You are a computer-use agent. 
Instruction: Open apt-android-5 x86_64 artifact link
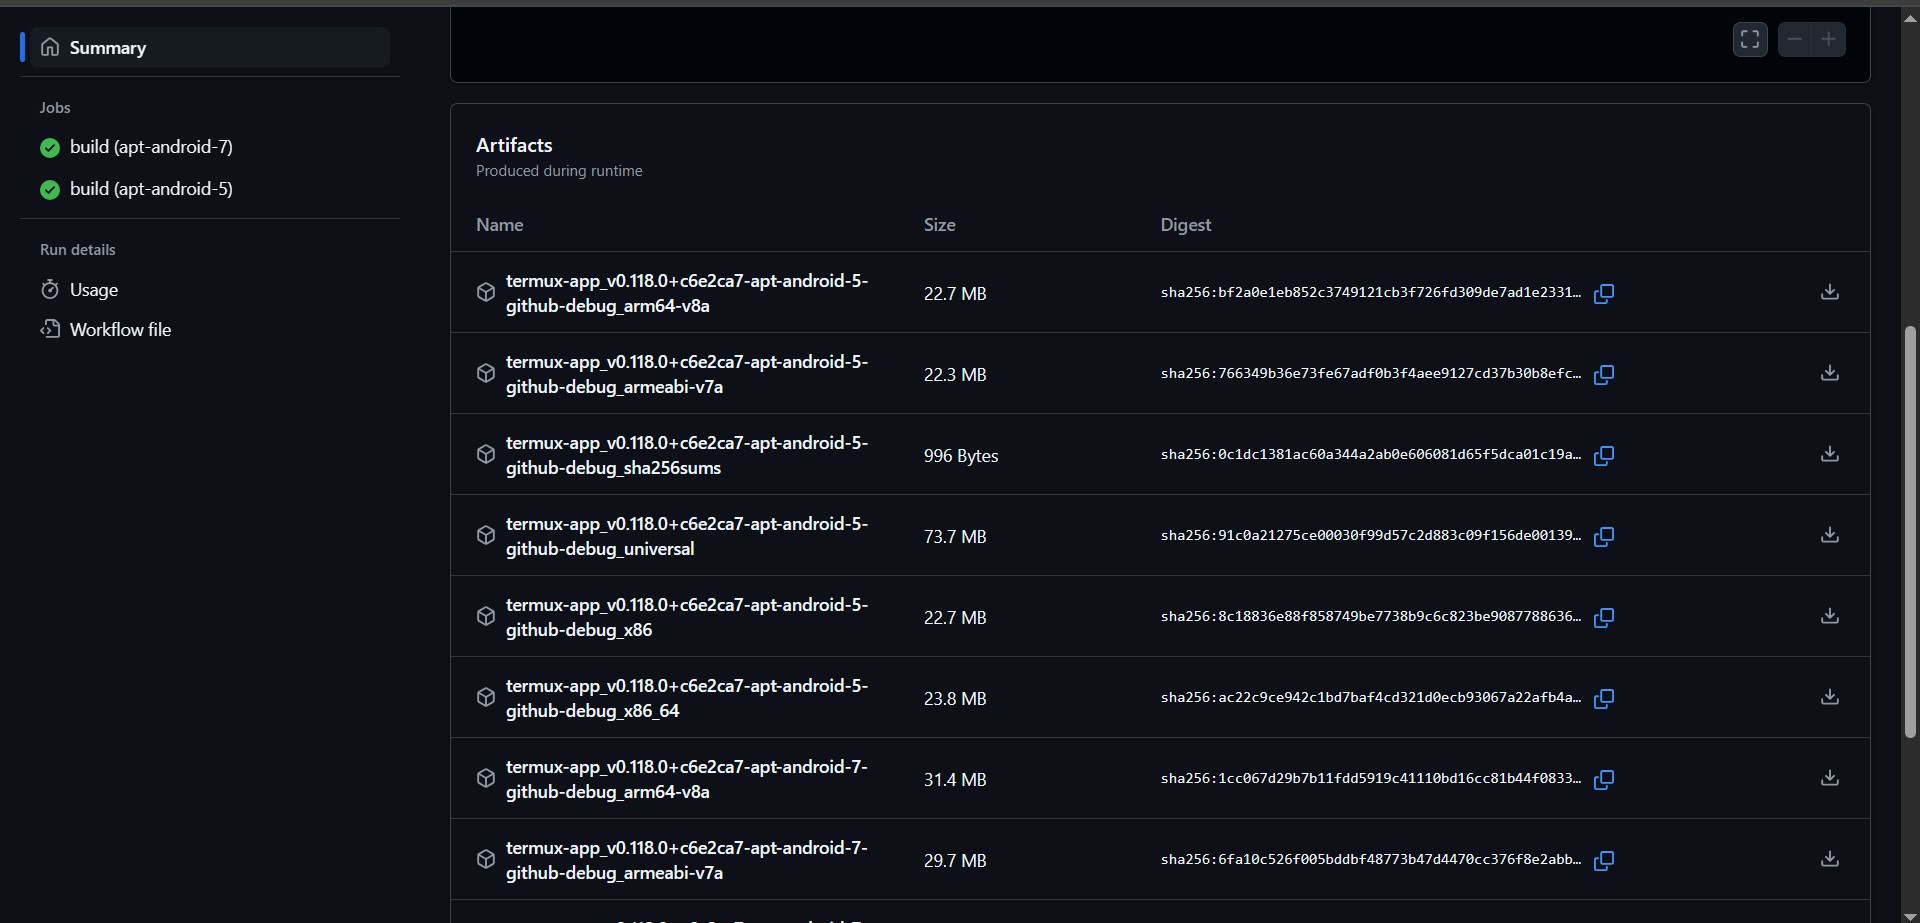[x=686, y=698]
